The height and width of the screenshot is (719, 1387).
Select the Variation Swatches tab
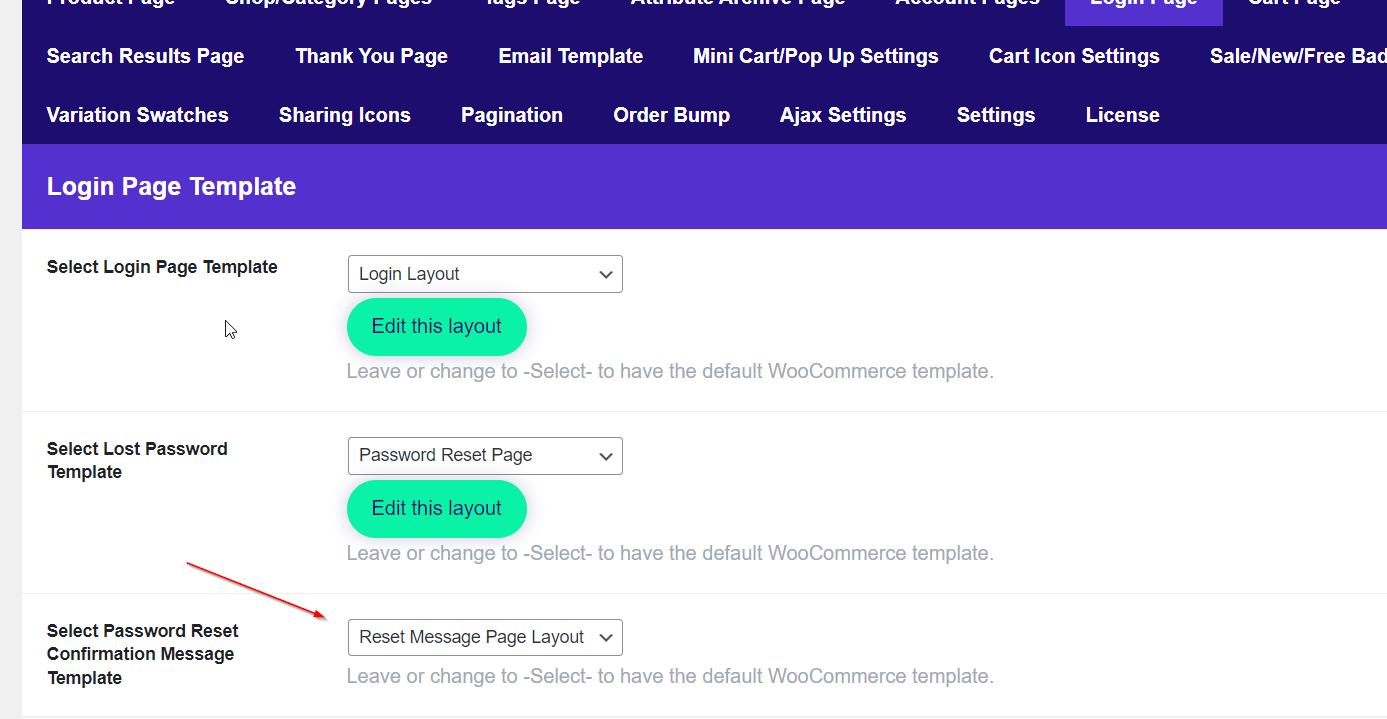coord(137,115)
